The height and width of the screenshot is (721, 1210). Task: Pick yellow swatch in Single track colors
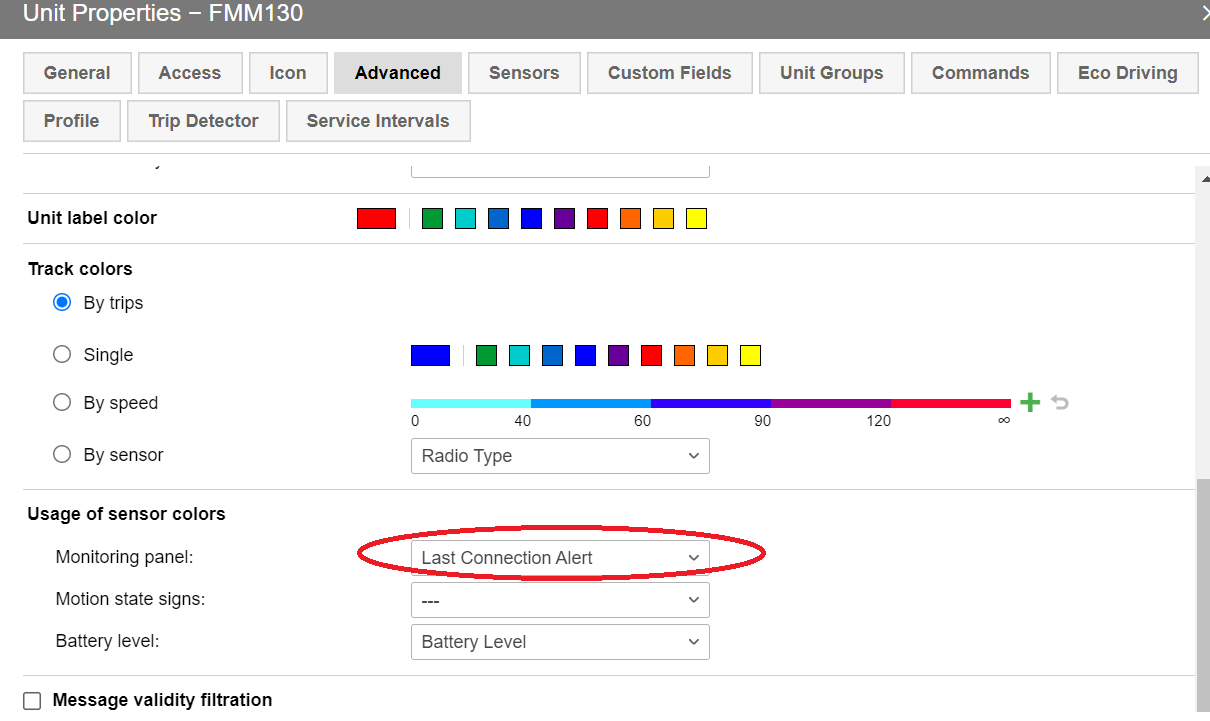750,355
